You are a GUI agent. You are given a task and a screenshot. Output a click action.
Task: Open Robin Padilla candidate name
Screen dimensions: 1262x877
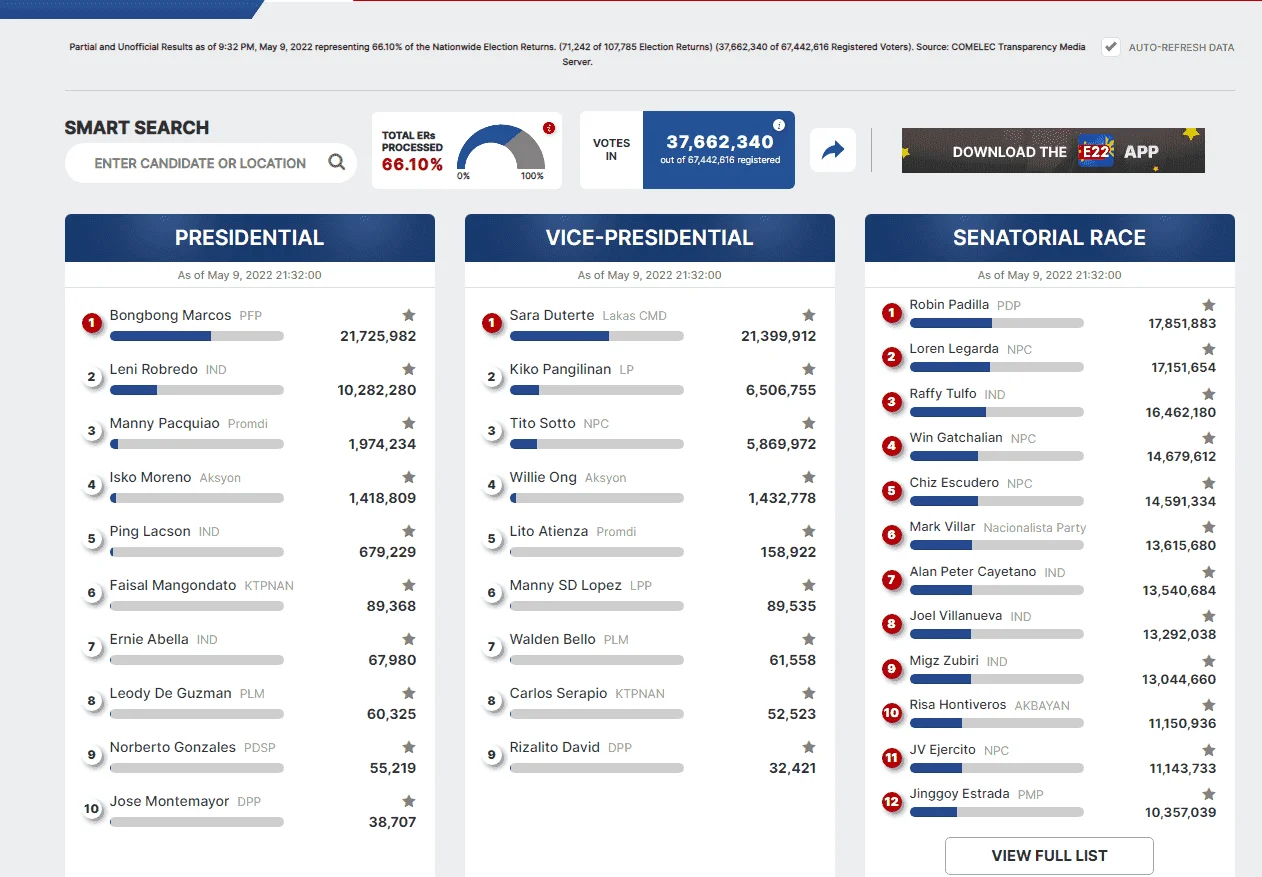[x=949, y=304]
